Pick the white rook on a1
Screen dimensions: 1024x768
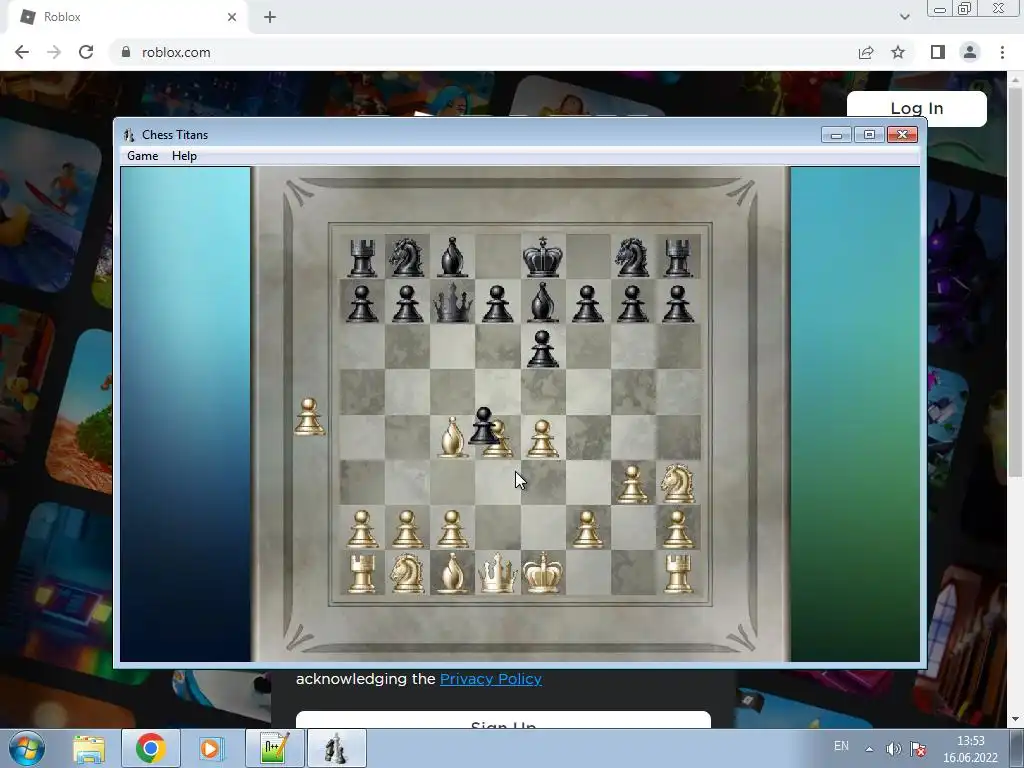click(362, 574)
